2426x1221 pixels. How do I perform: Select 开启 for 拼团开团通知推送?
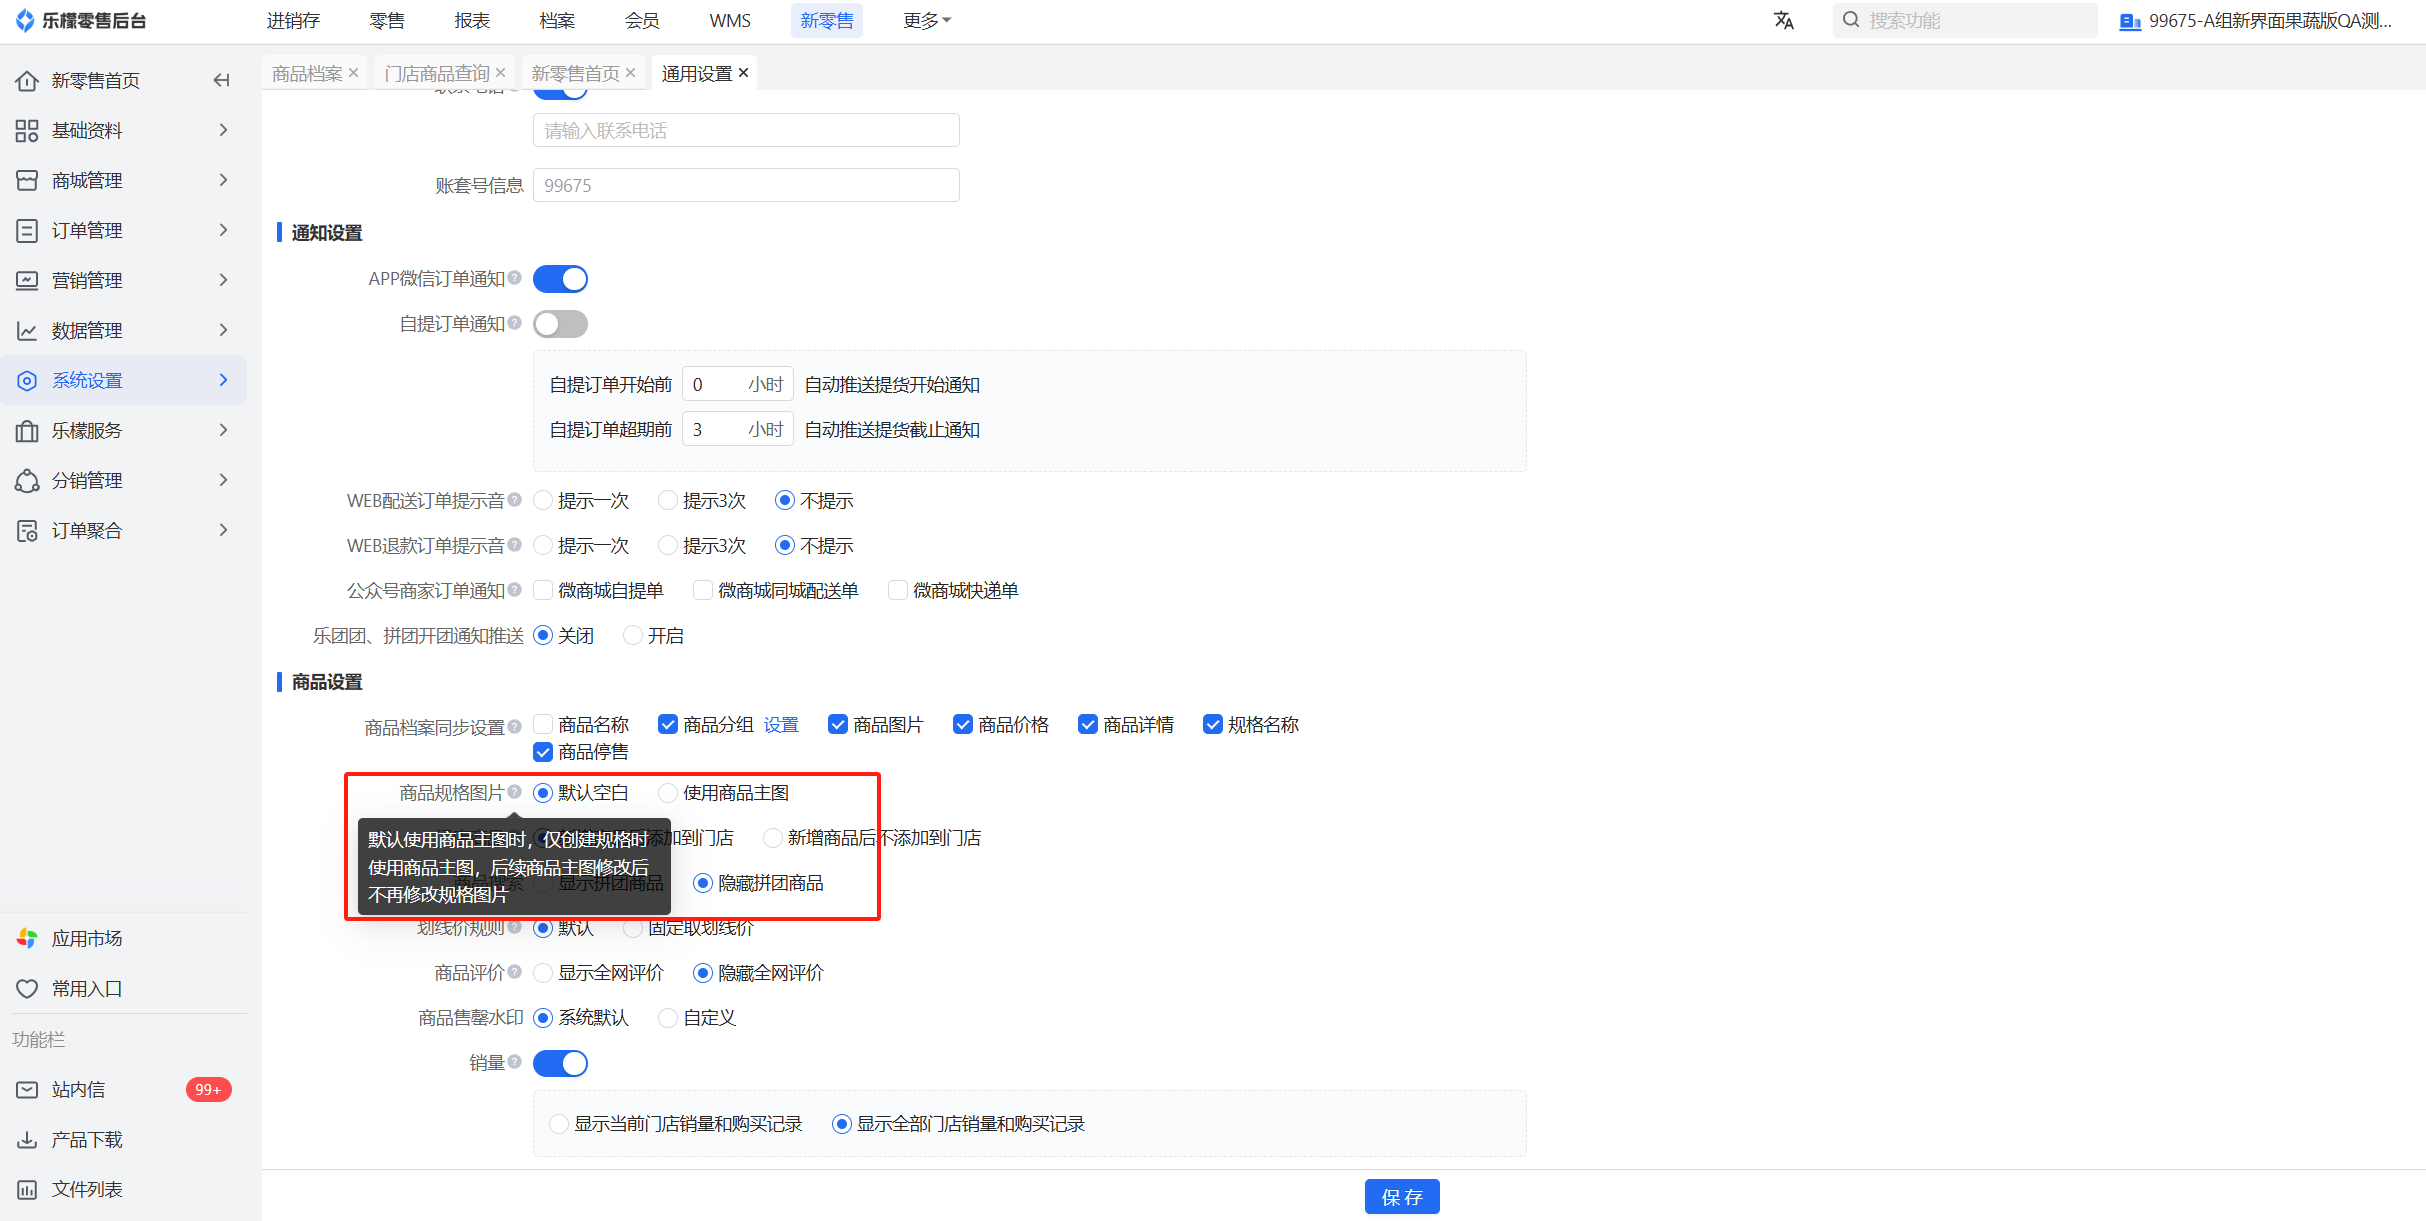click(x=633, y=635)
